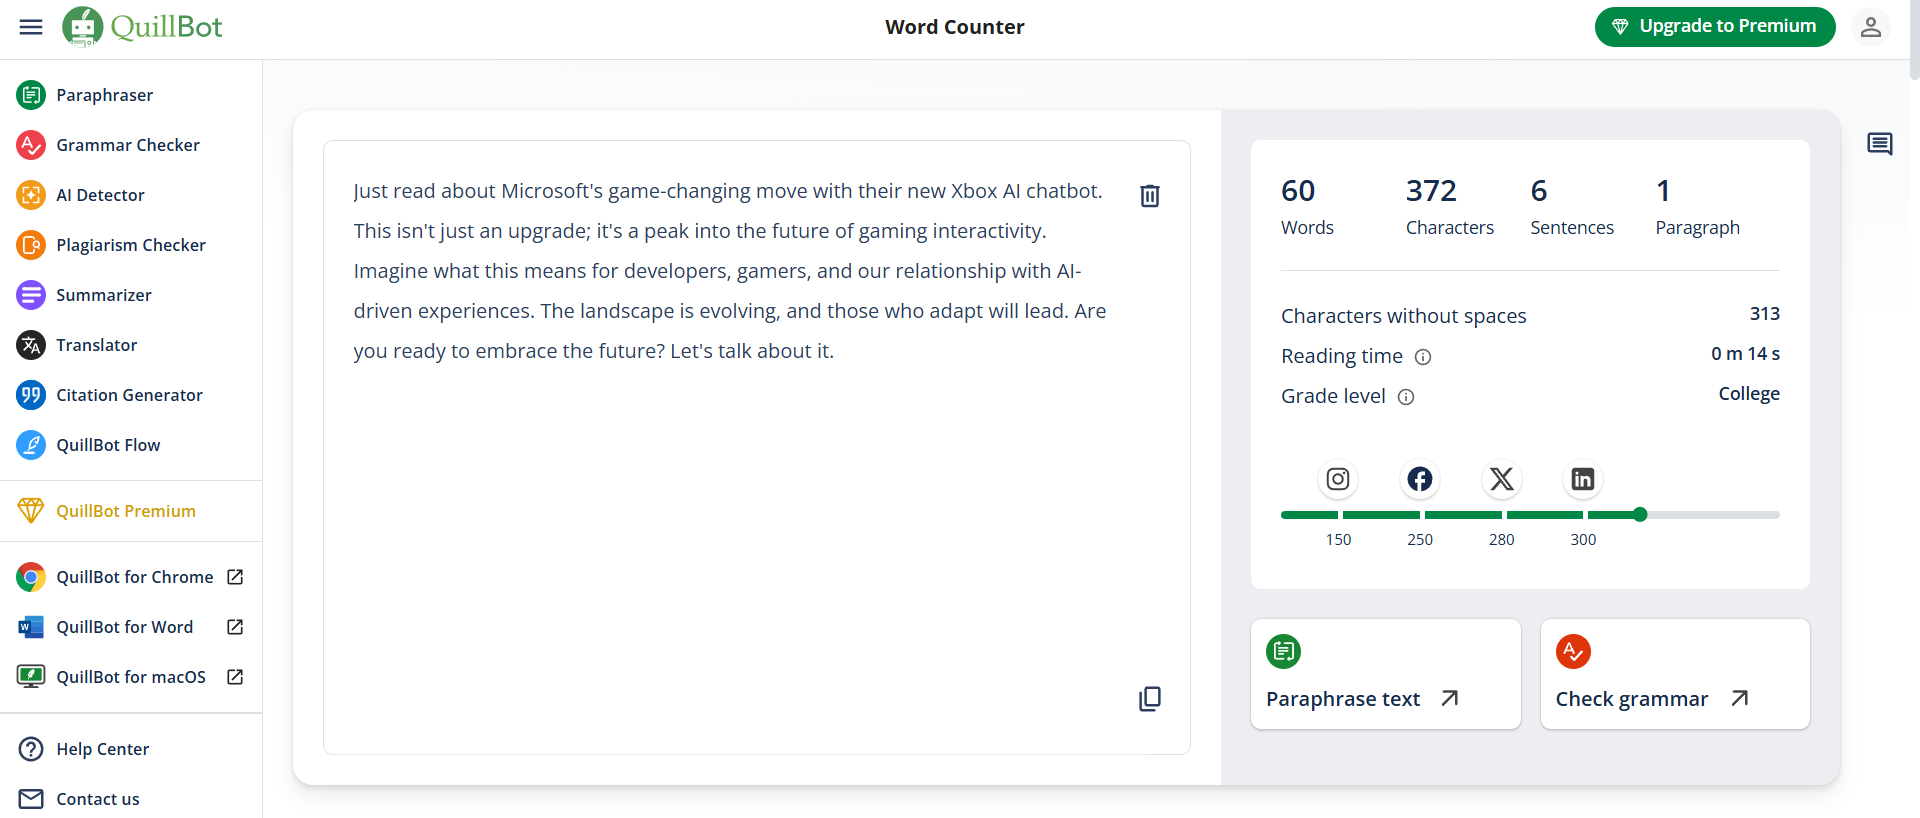Select the Instagram character limit icon
This screenshot has height=818, width=1920.
point(1338,479)
